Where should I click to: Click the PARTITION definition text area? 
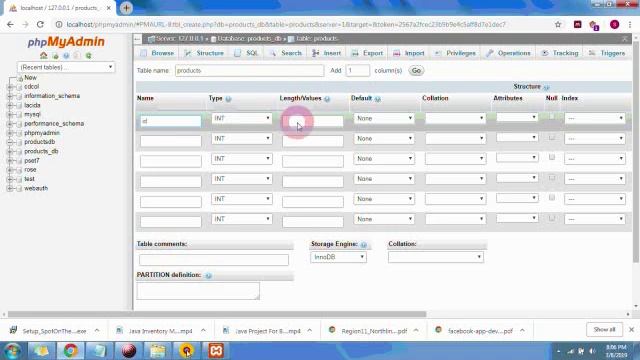[x=198, y=291]
